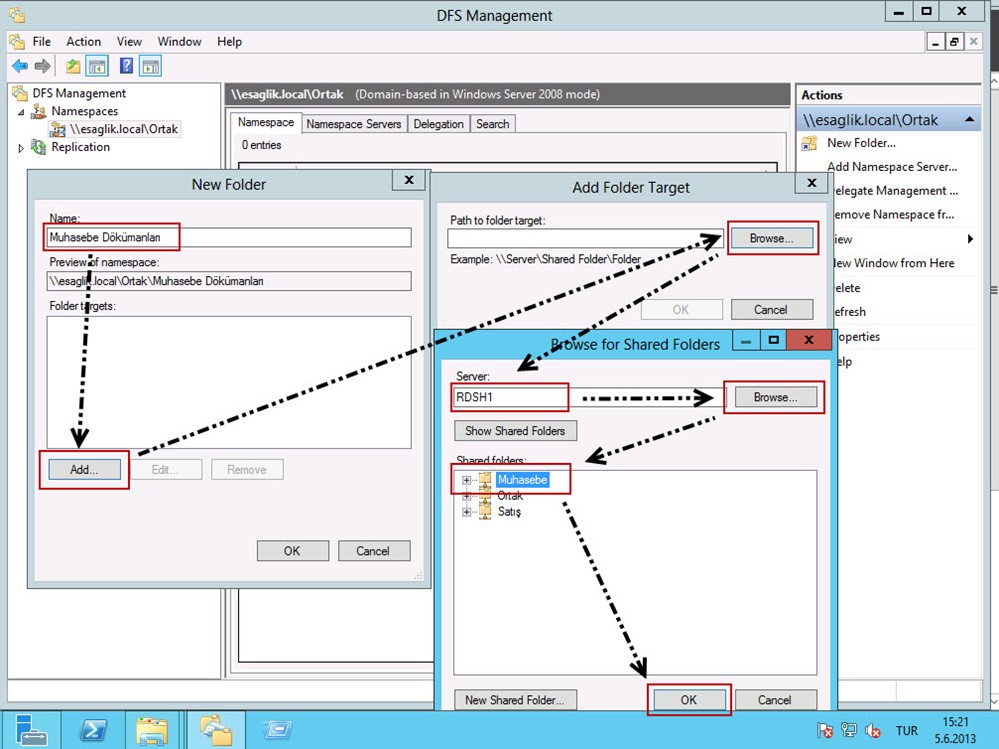Viewport: 999px width, 749px height.
Task: Expand the Muhasebe shared folder node
Action: coord(466,480)
